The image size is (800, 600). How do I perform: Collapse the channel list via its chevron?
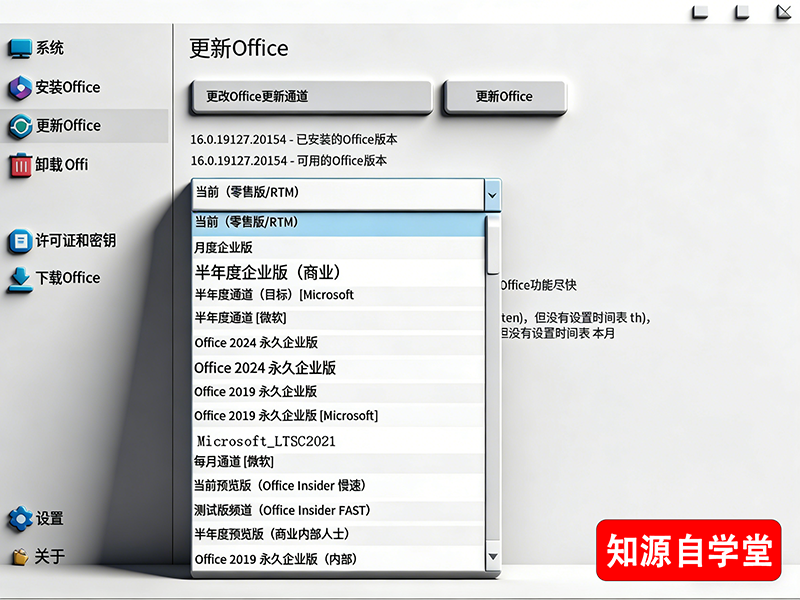tap(492, 193)
